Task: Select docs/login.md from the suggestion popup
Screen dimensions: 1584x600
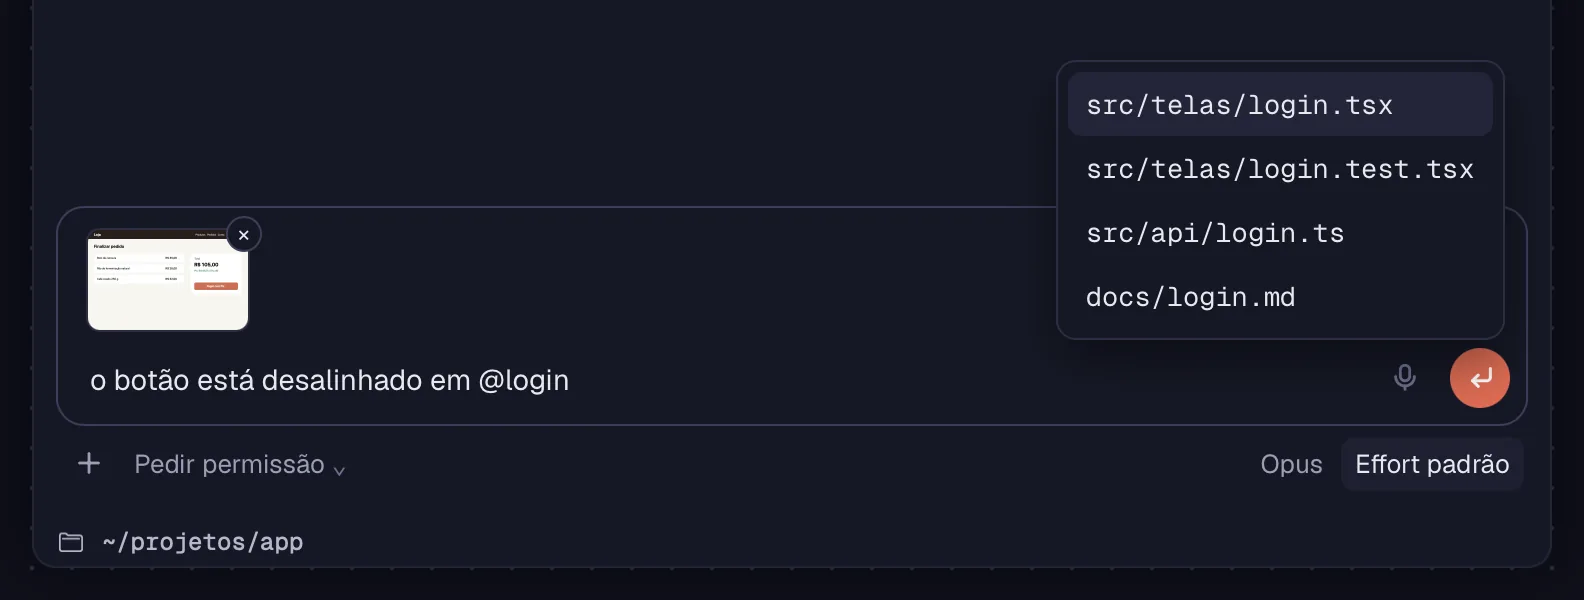Action: 1280,297
